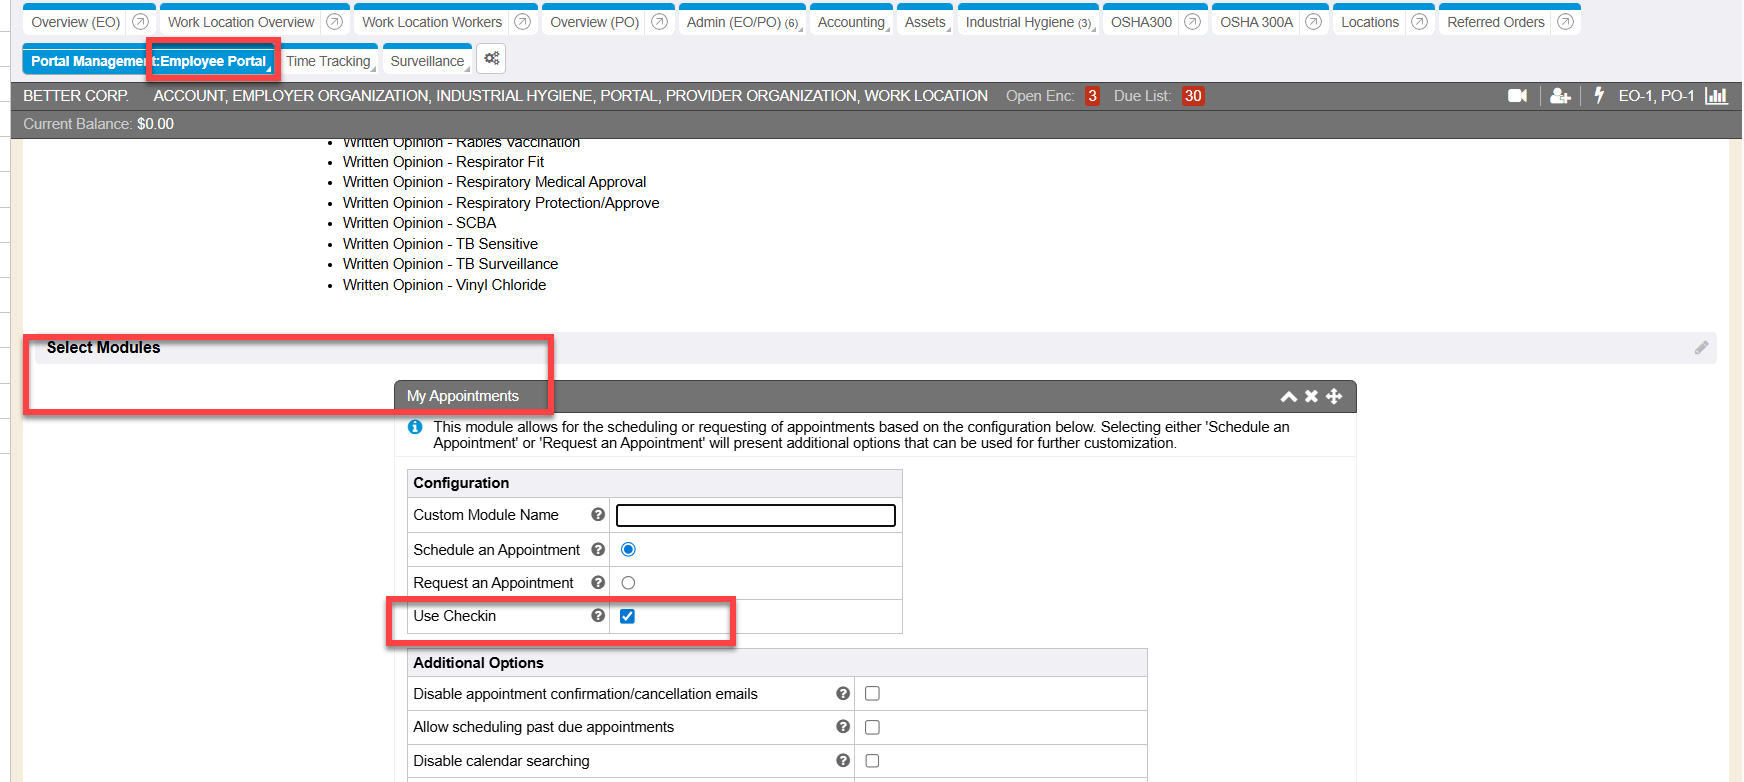The width and height of the screenshot is (1744, 782).
Task: Open the bar chart icon in header
Action: 1716,96
